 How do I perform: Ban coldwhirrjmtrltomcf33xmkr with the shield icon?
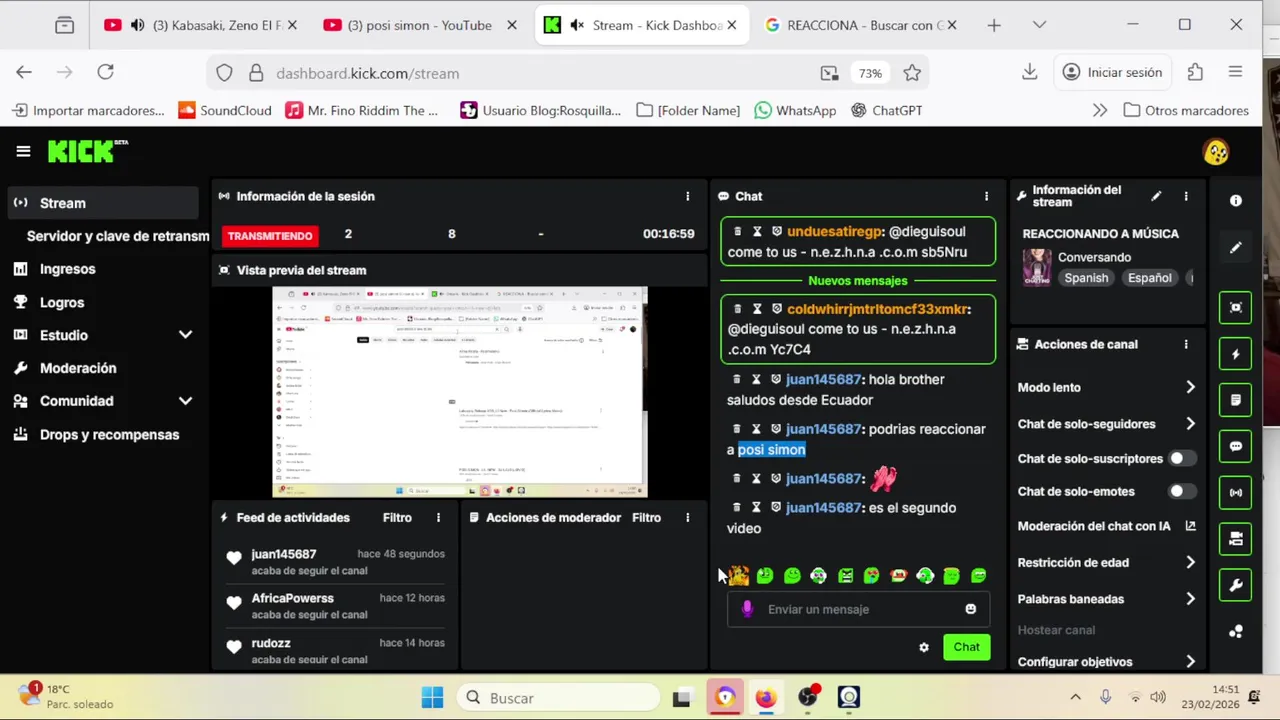(x=776, y=309)
